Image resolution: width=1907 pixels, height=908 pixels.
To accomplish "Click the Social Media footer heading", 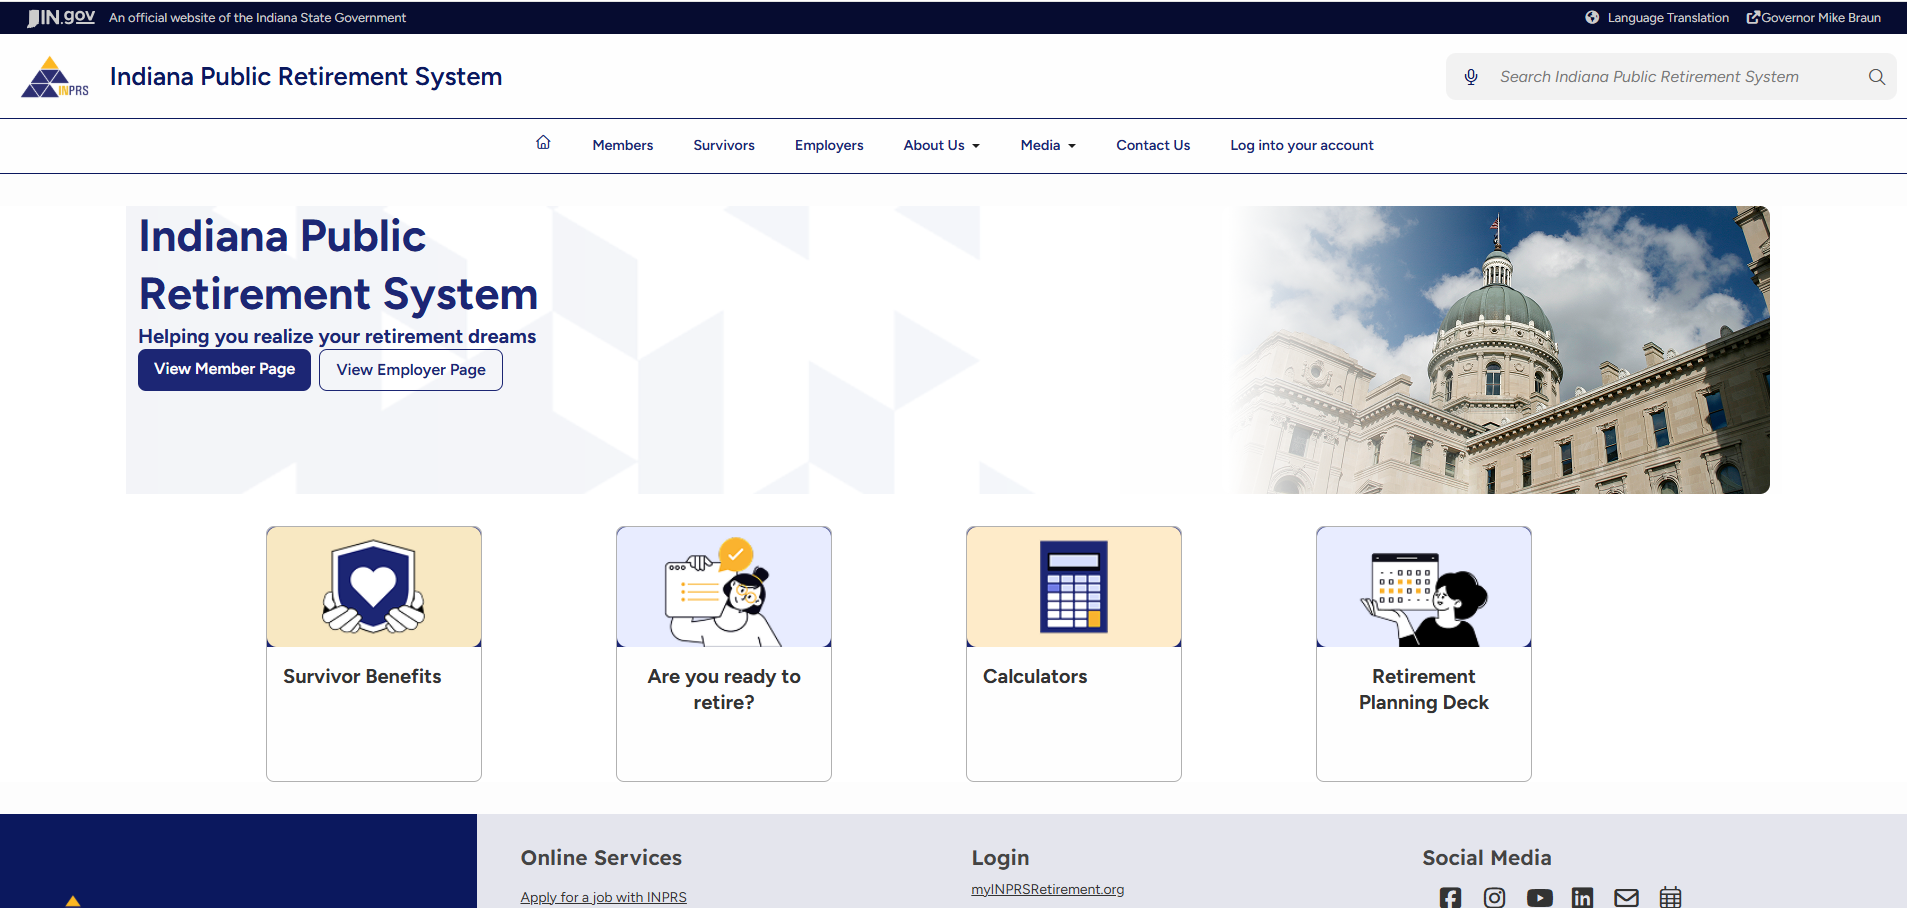I will click(x=1487, y=858).
